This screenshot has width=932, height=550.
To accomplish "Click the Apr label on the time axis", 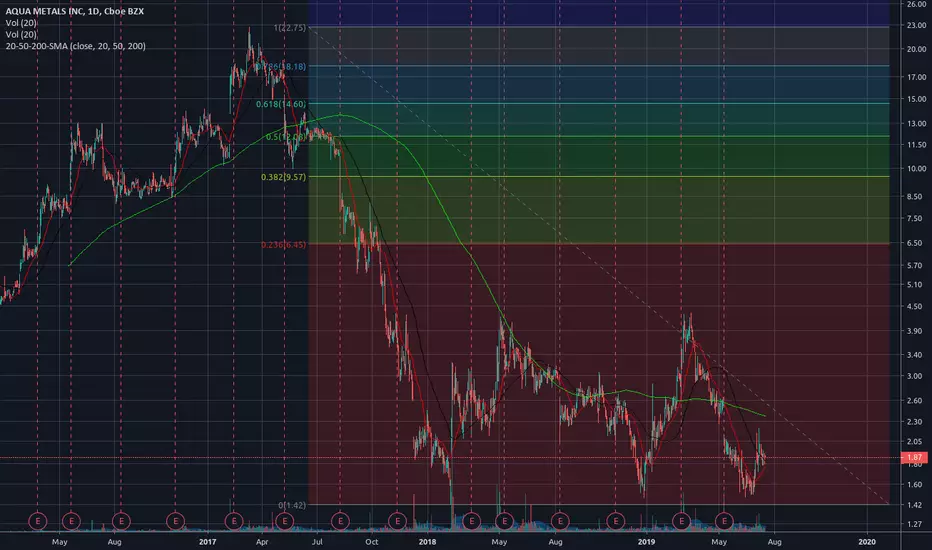I will 262,542.
